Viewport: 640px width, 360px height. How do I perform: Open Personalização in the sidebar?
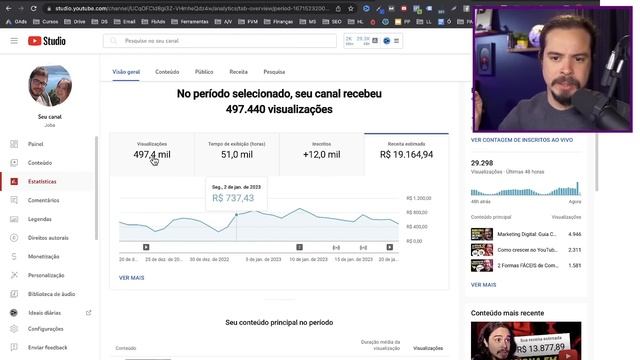46,276
